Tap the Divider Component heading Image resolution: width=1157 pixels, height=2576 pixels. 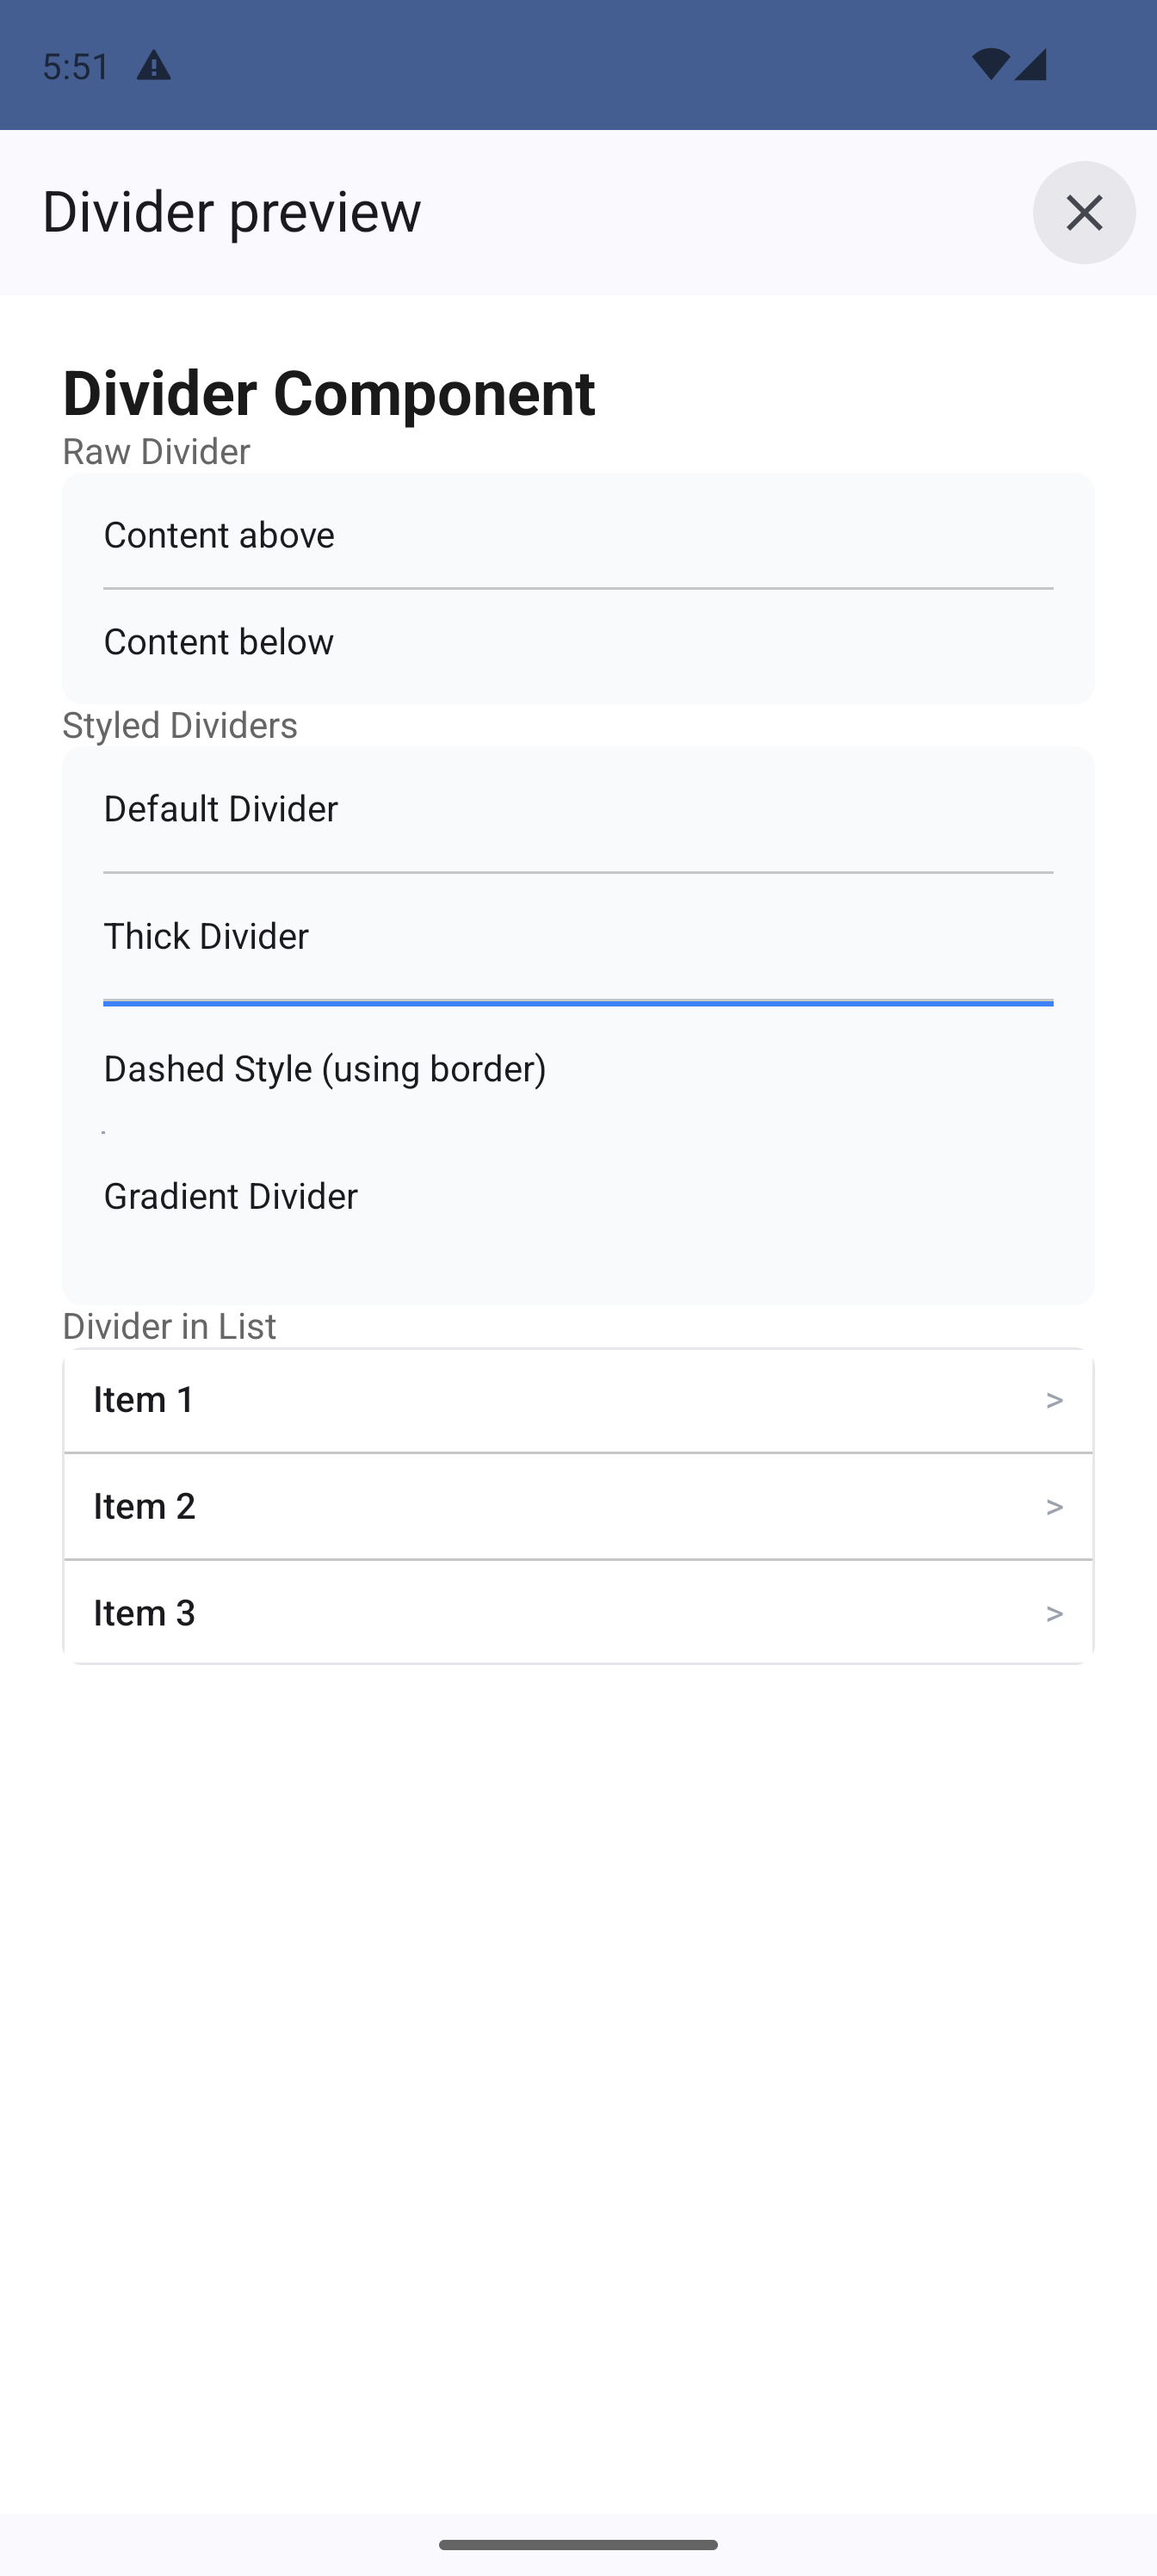pos(329,392)
